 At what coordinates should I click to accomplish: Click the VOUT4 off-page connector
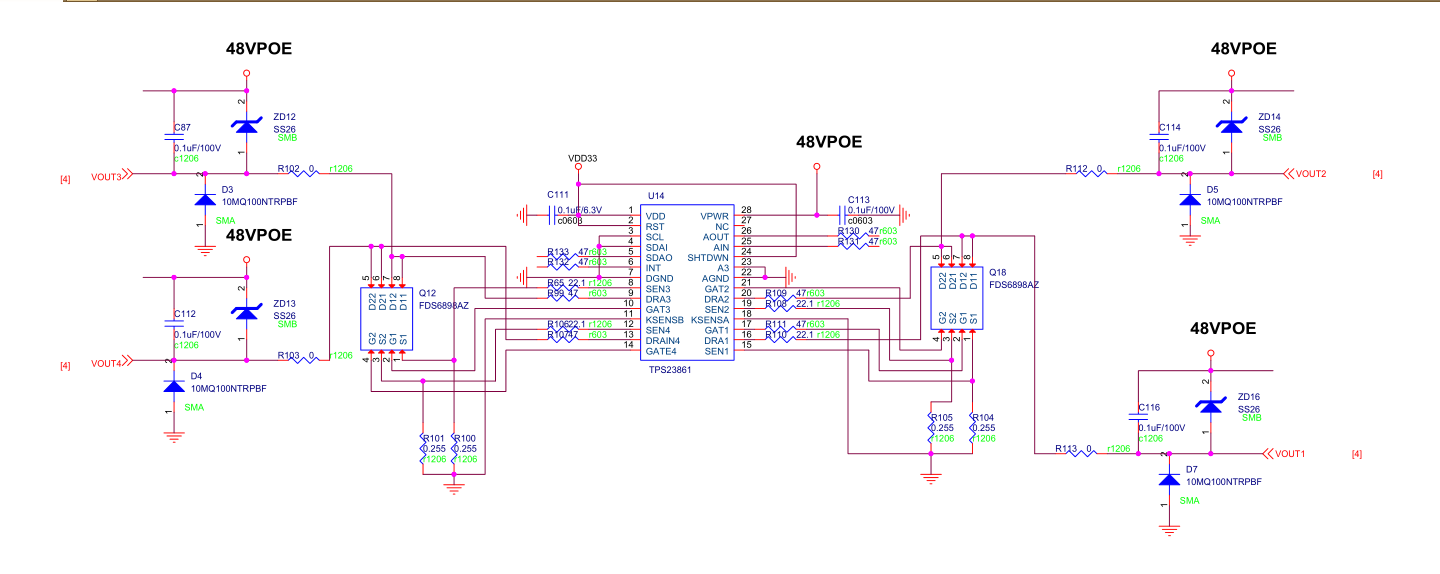click(x=111, y=362)
